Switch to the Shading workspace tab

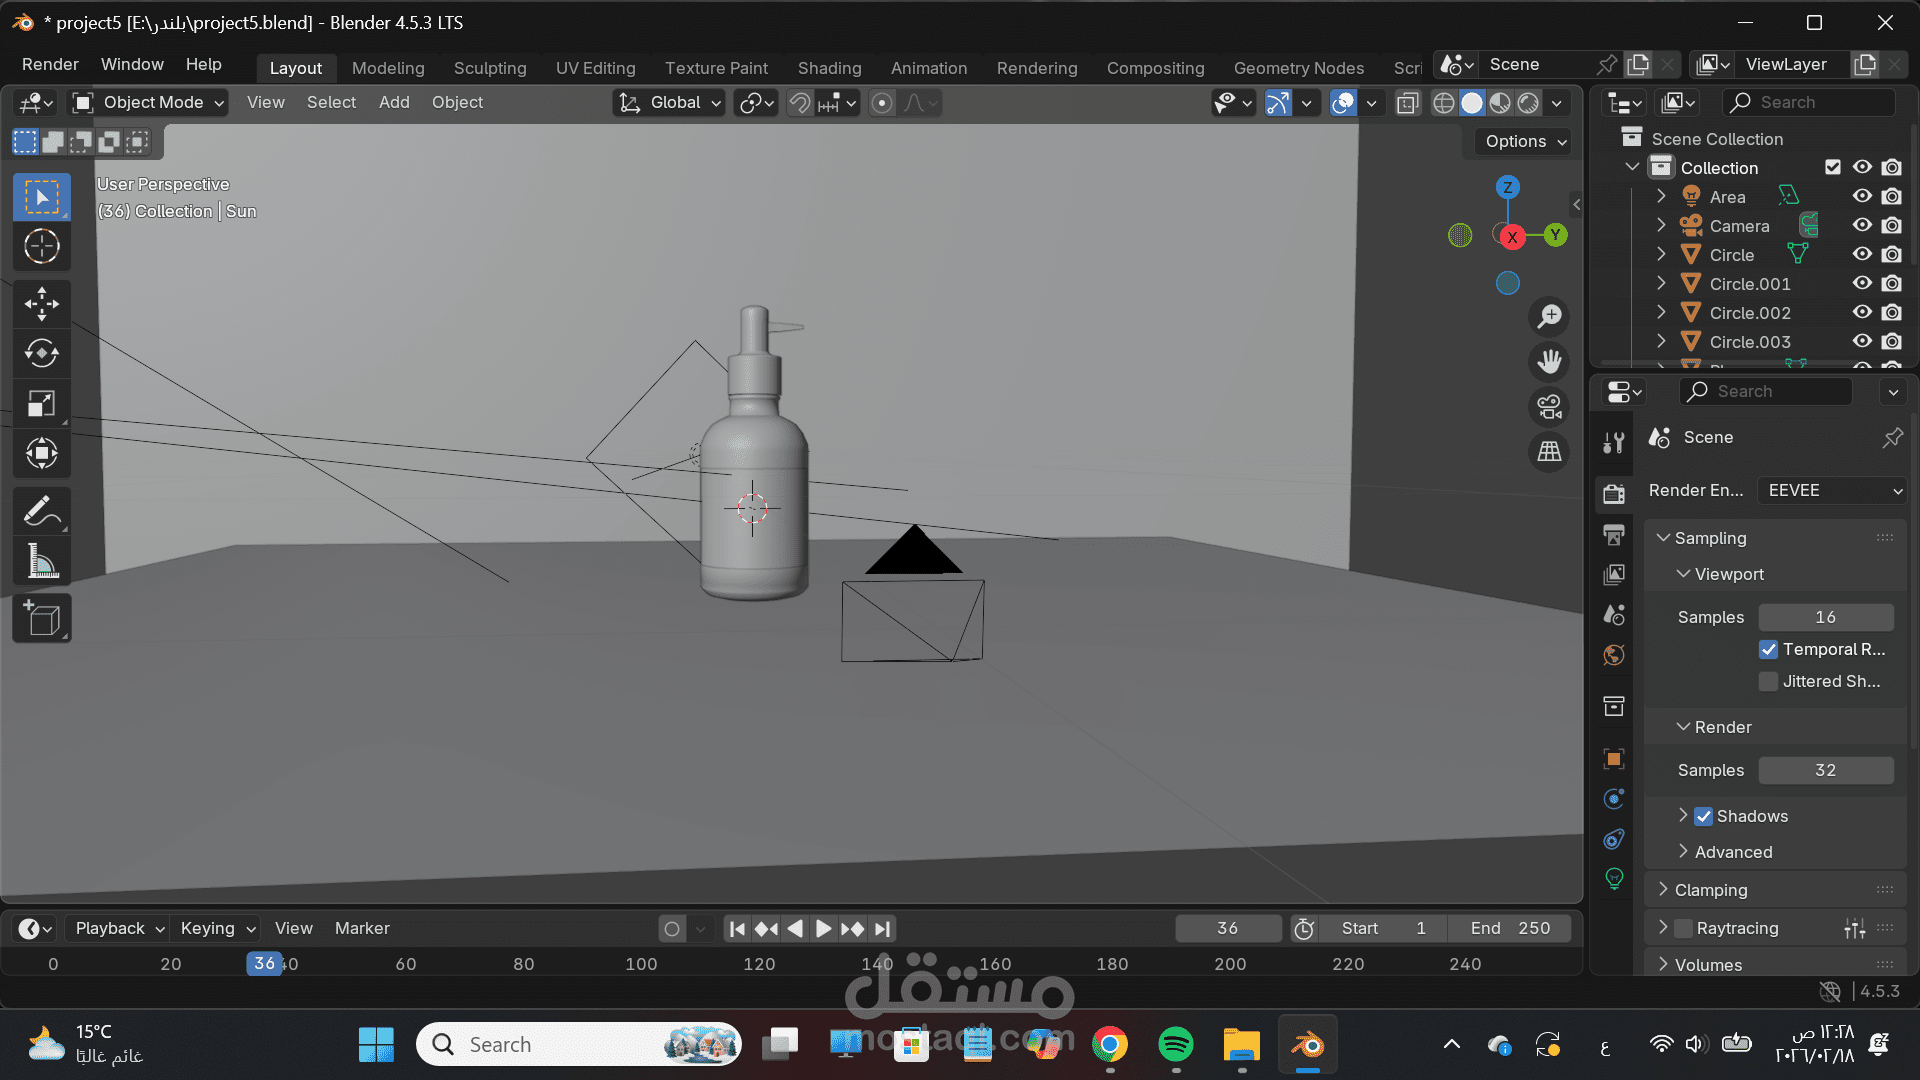click(x=829, y=68)
